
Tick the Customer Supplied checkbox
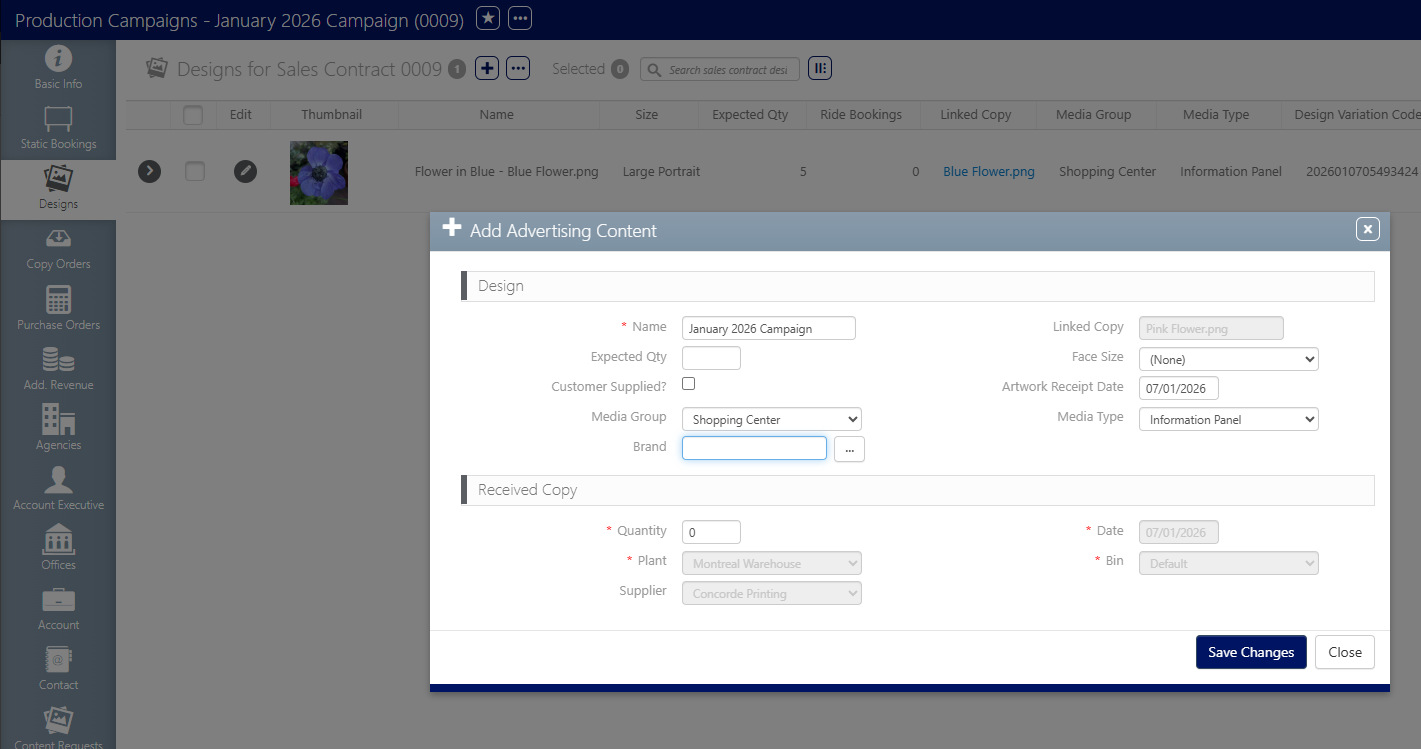688,384
